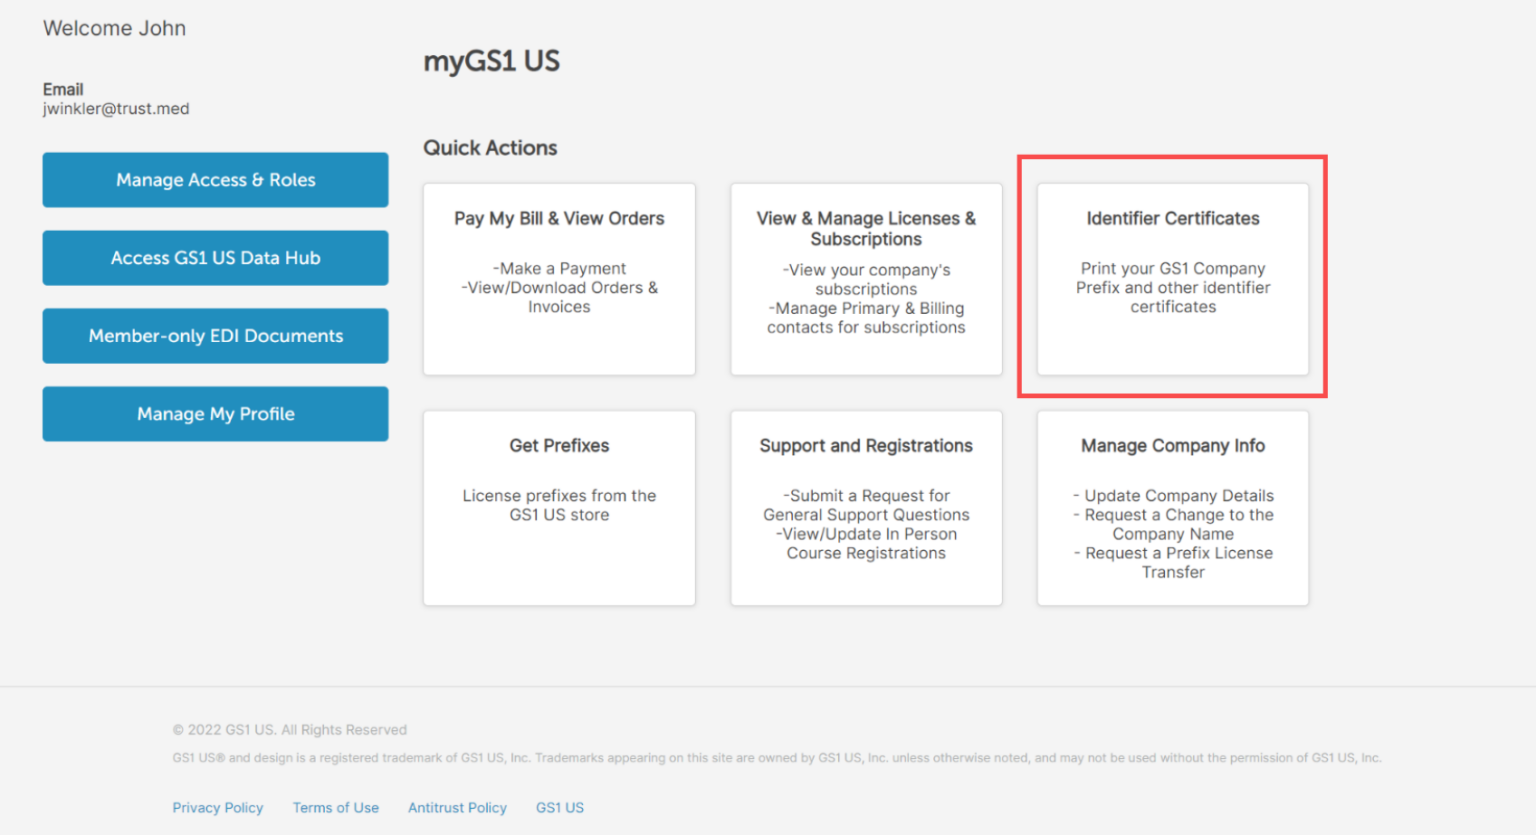1536x835 pixels.
Task: Click the GS1 US footer link
Action: tap(559, 807)
